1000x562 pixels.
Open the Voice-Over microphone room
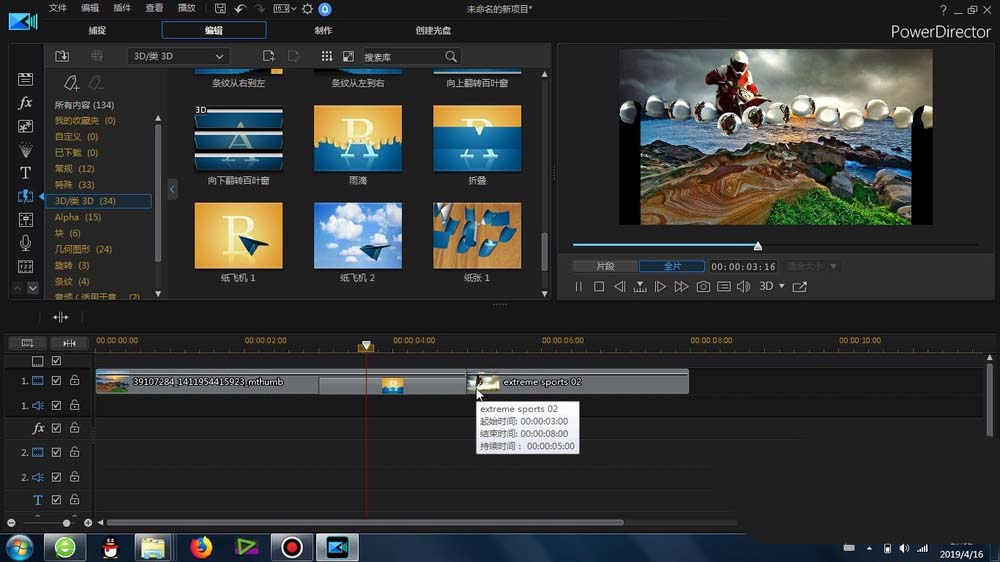pyautogui.click(x=26, y=243)
